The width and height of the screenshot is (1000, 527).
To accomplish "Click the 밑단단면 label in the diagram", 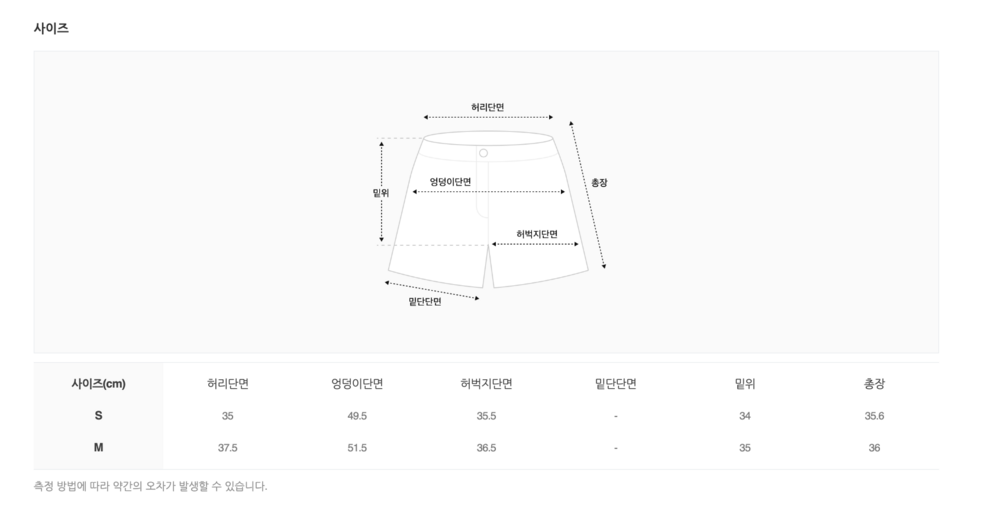I will click(425, 301).
